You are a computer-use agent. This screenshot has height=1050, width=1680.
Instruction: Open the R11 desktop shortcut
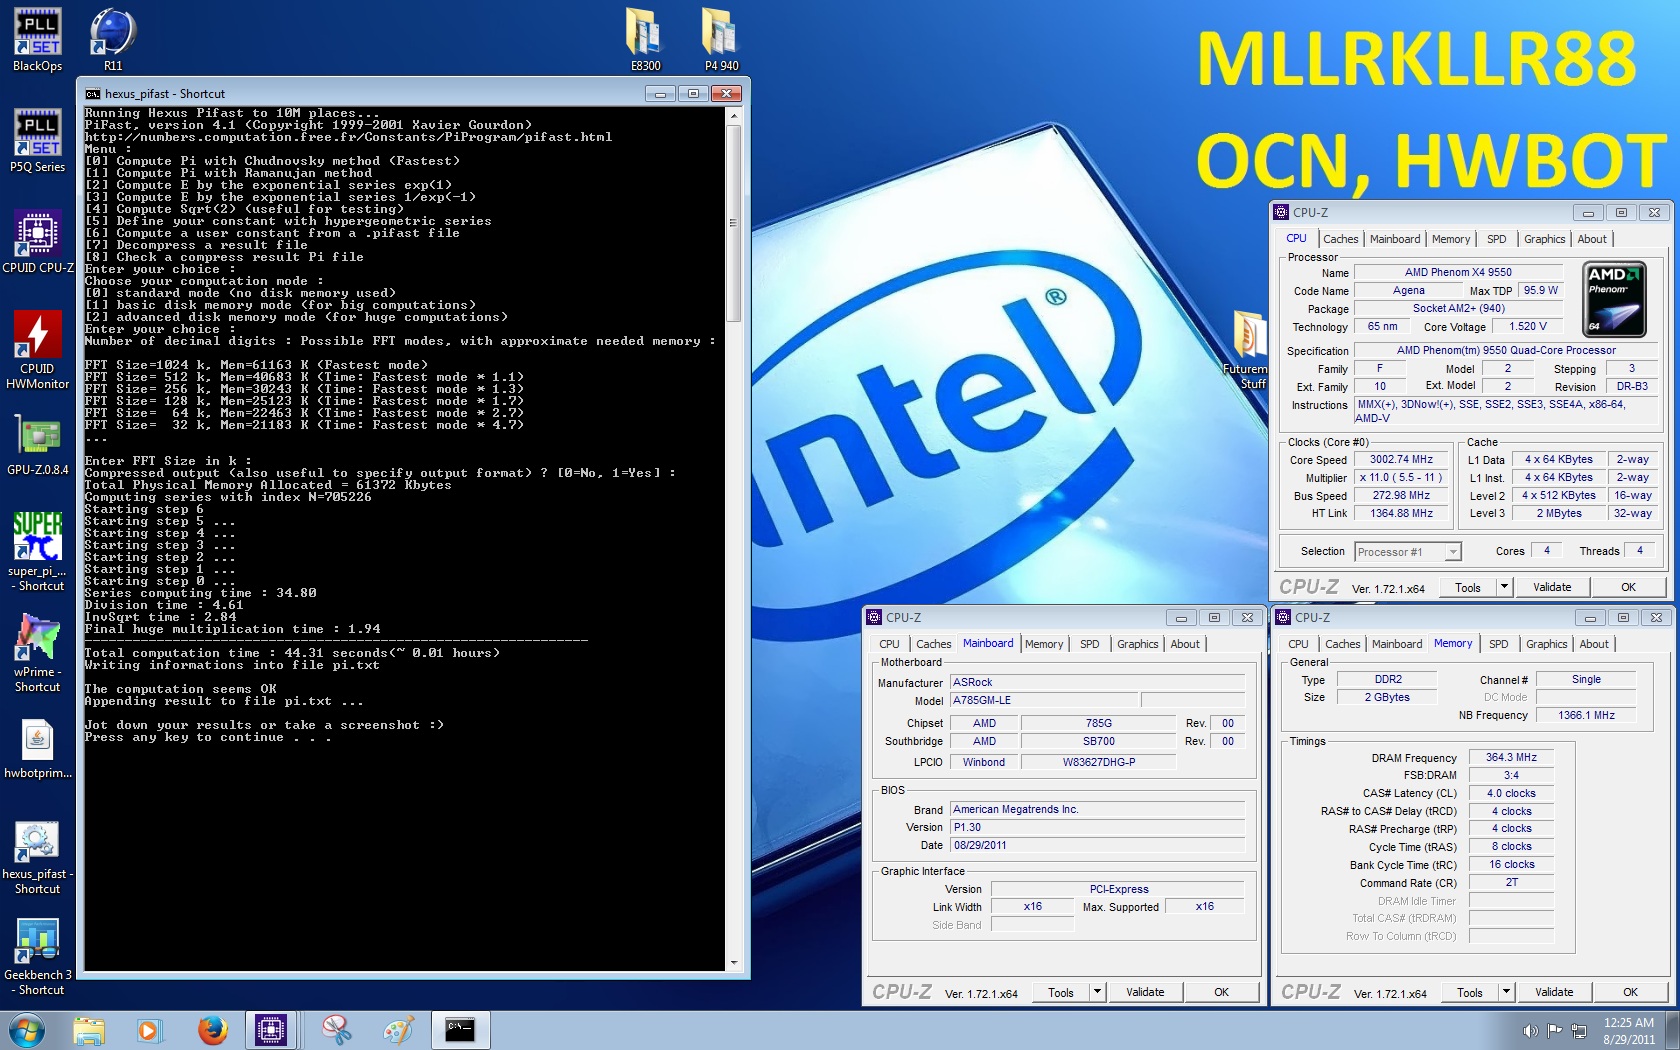pos(113,40)
